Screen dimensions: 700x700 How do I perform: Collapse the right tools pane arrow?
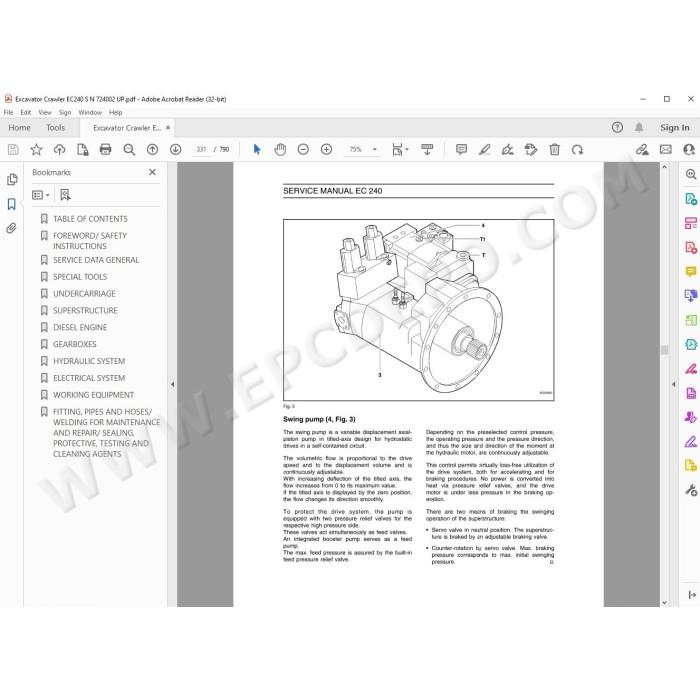[x=674, y=384]
